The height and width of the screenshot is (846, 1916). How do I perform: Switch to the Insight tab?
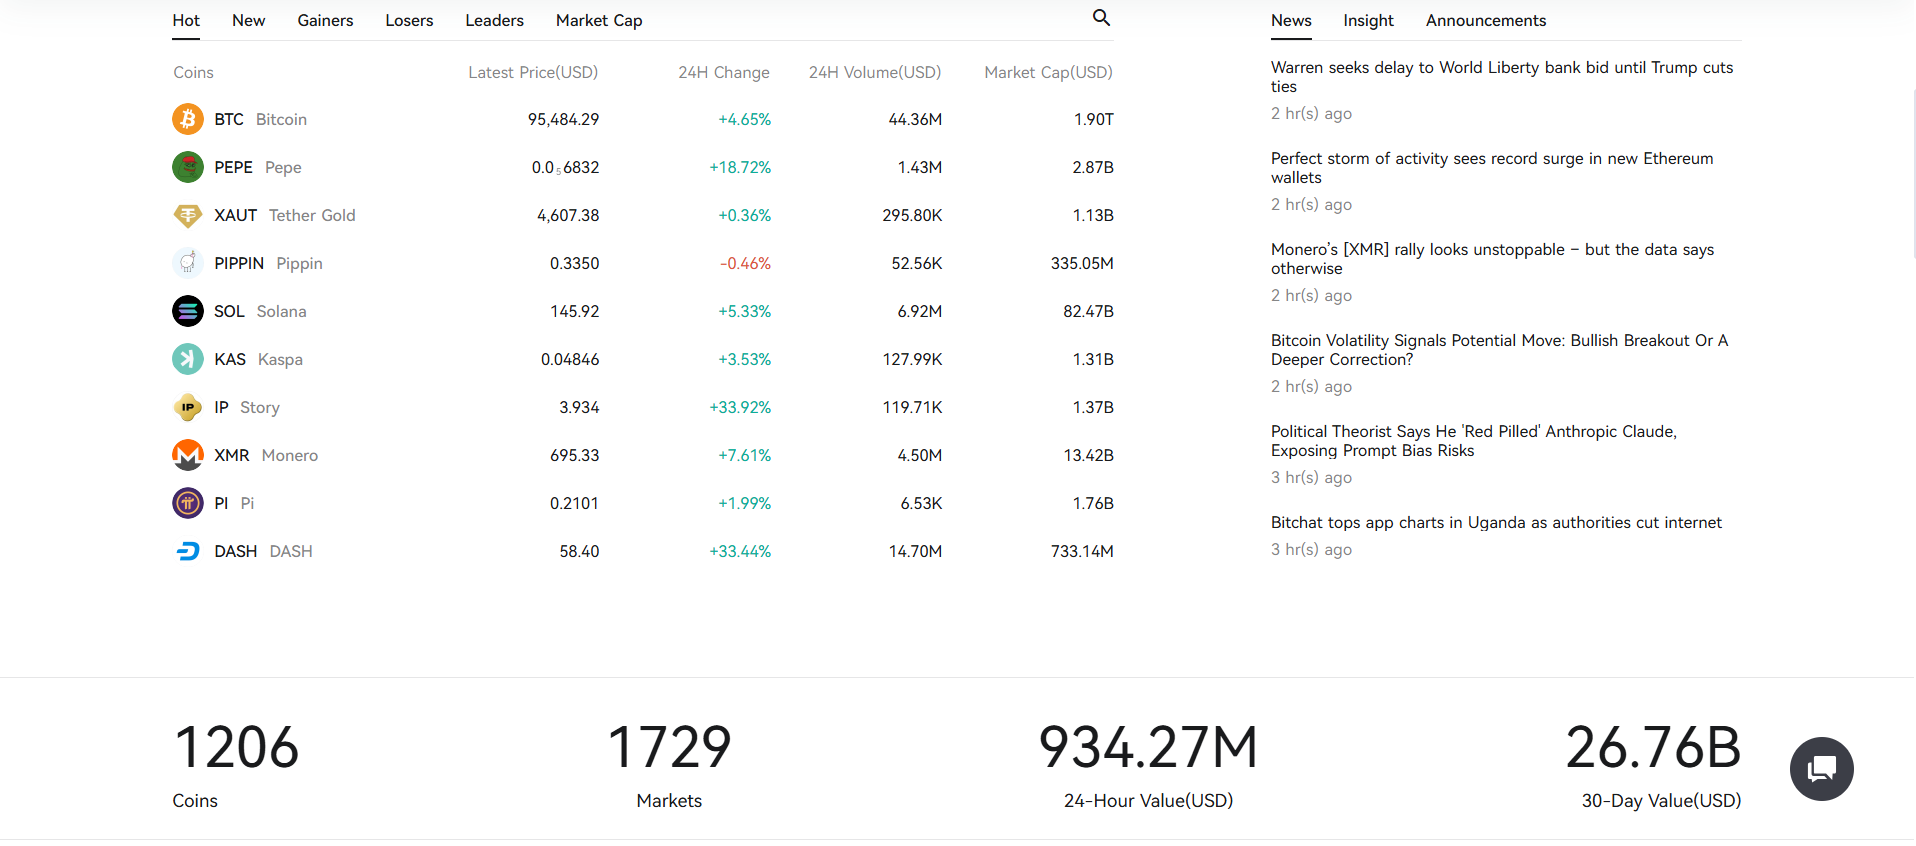tap(1368, 21)
